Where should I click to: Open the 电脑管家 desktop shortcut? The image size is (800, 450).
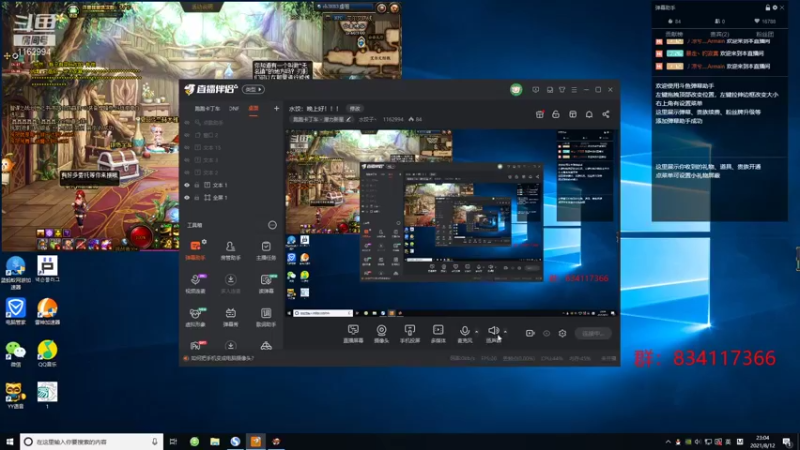pyautogui.click(x=15, y=311)
